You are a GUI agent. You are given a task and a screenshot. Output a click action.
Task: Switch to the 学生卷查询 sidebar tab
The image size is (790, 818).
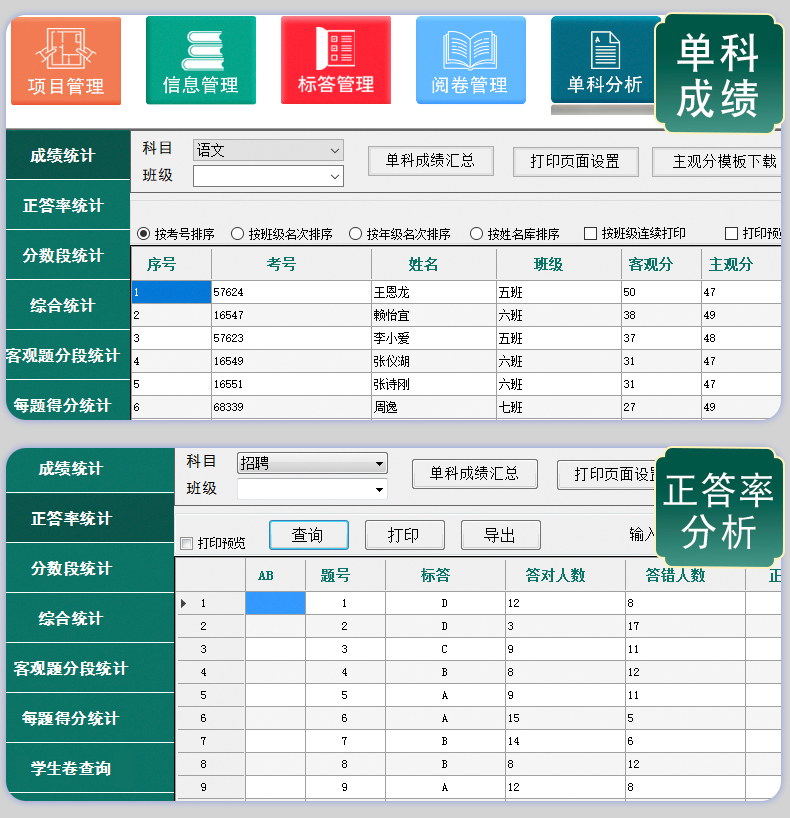click(x=71, y=769)
